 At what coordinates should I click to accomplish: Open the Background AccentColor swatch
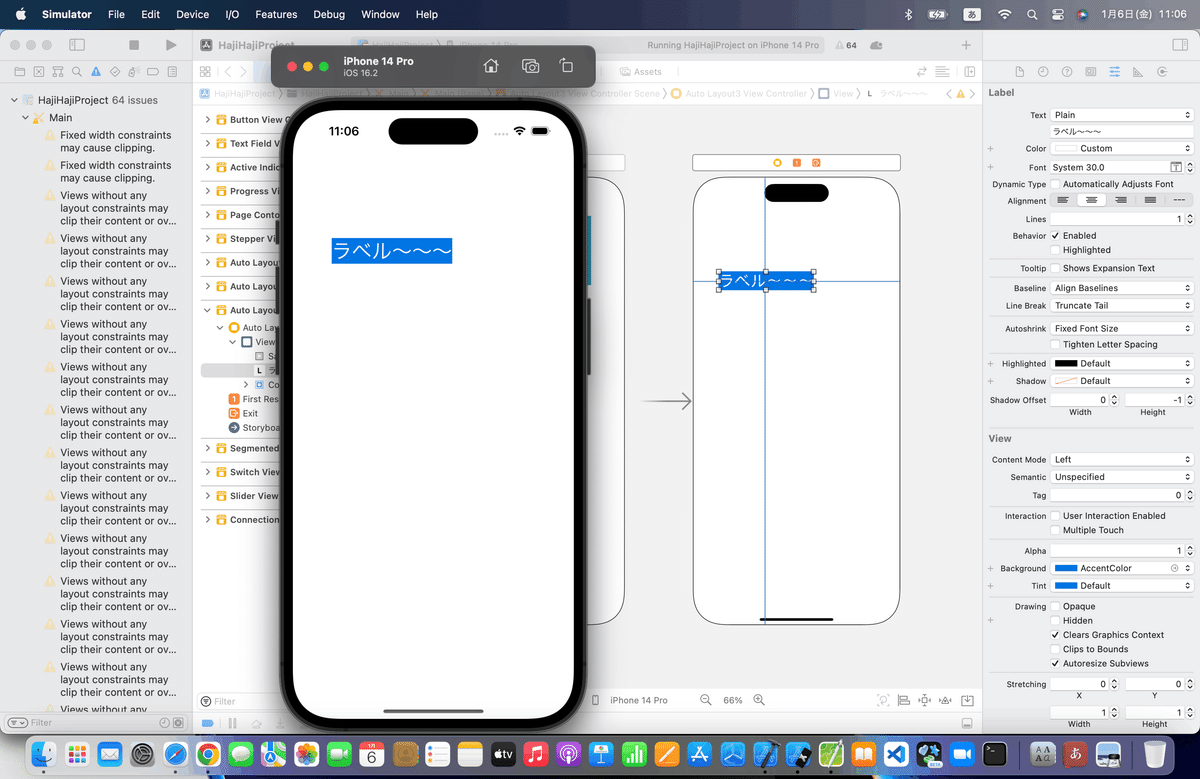[1066, 568]
